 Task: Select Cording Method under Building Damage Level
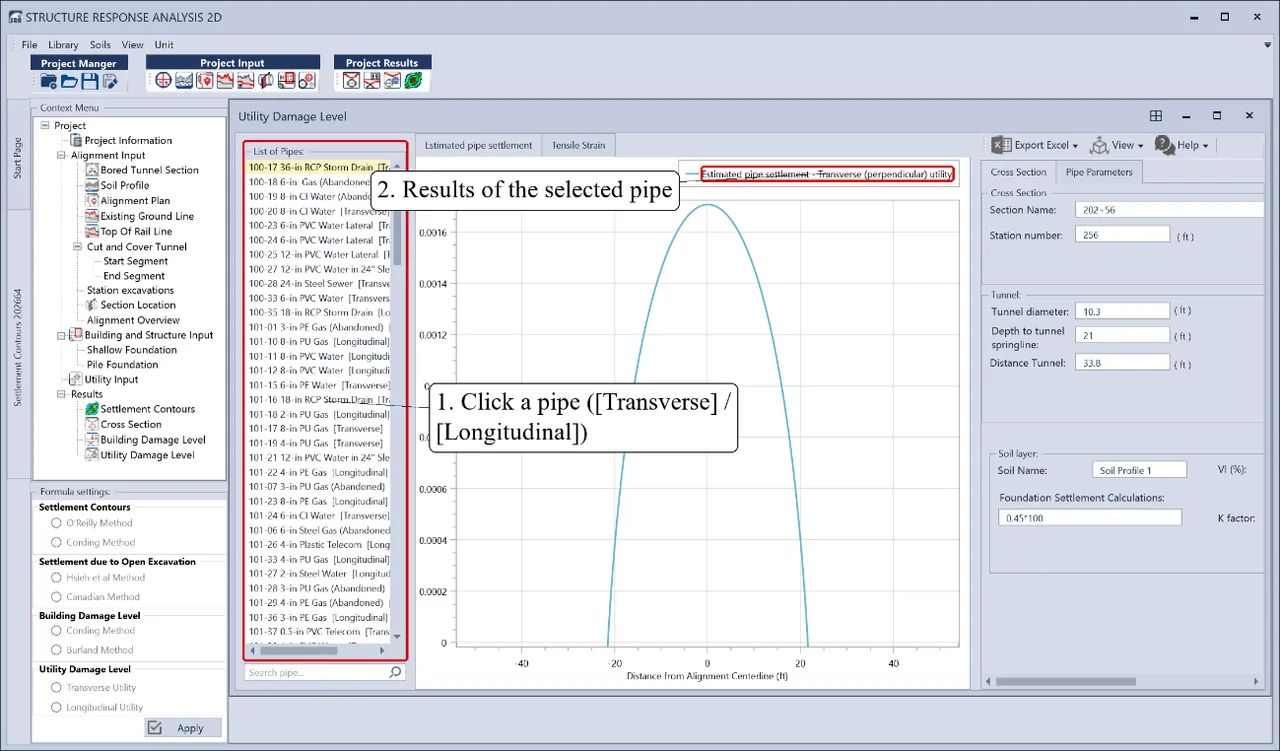[57, 631]
